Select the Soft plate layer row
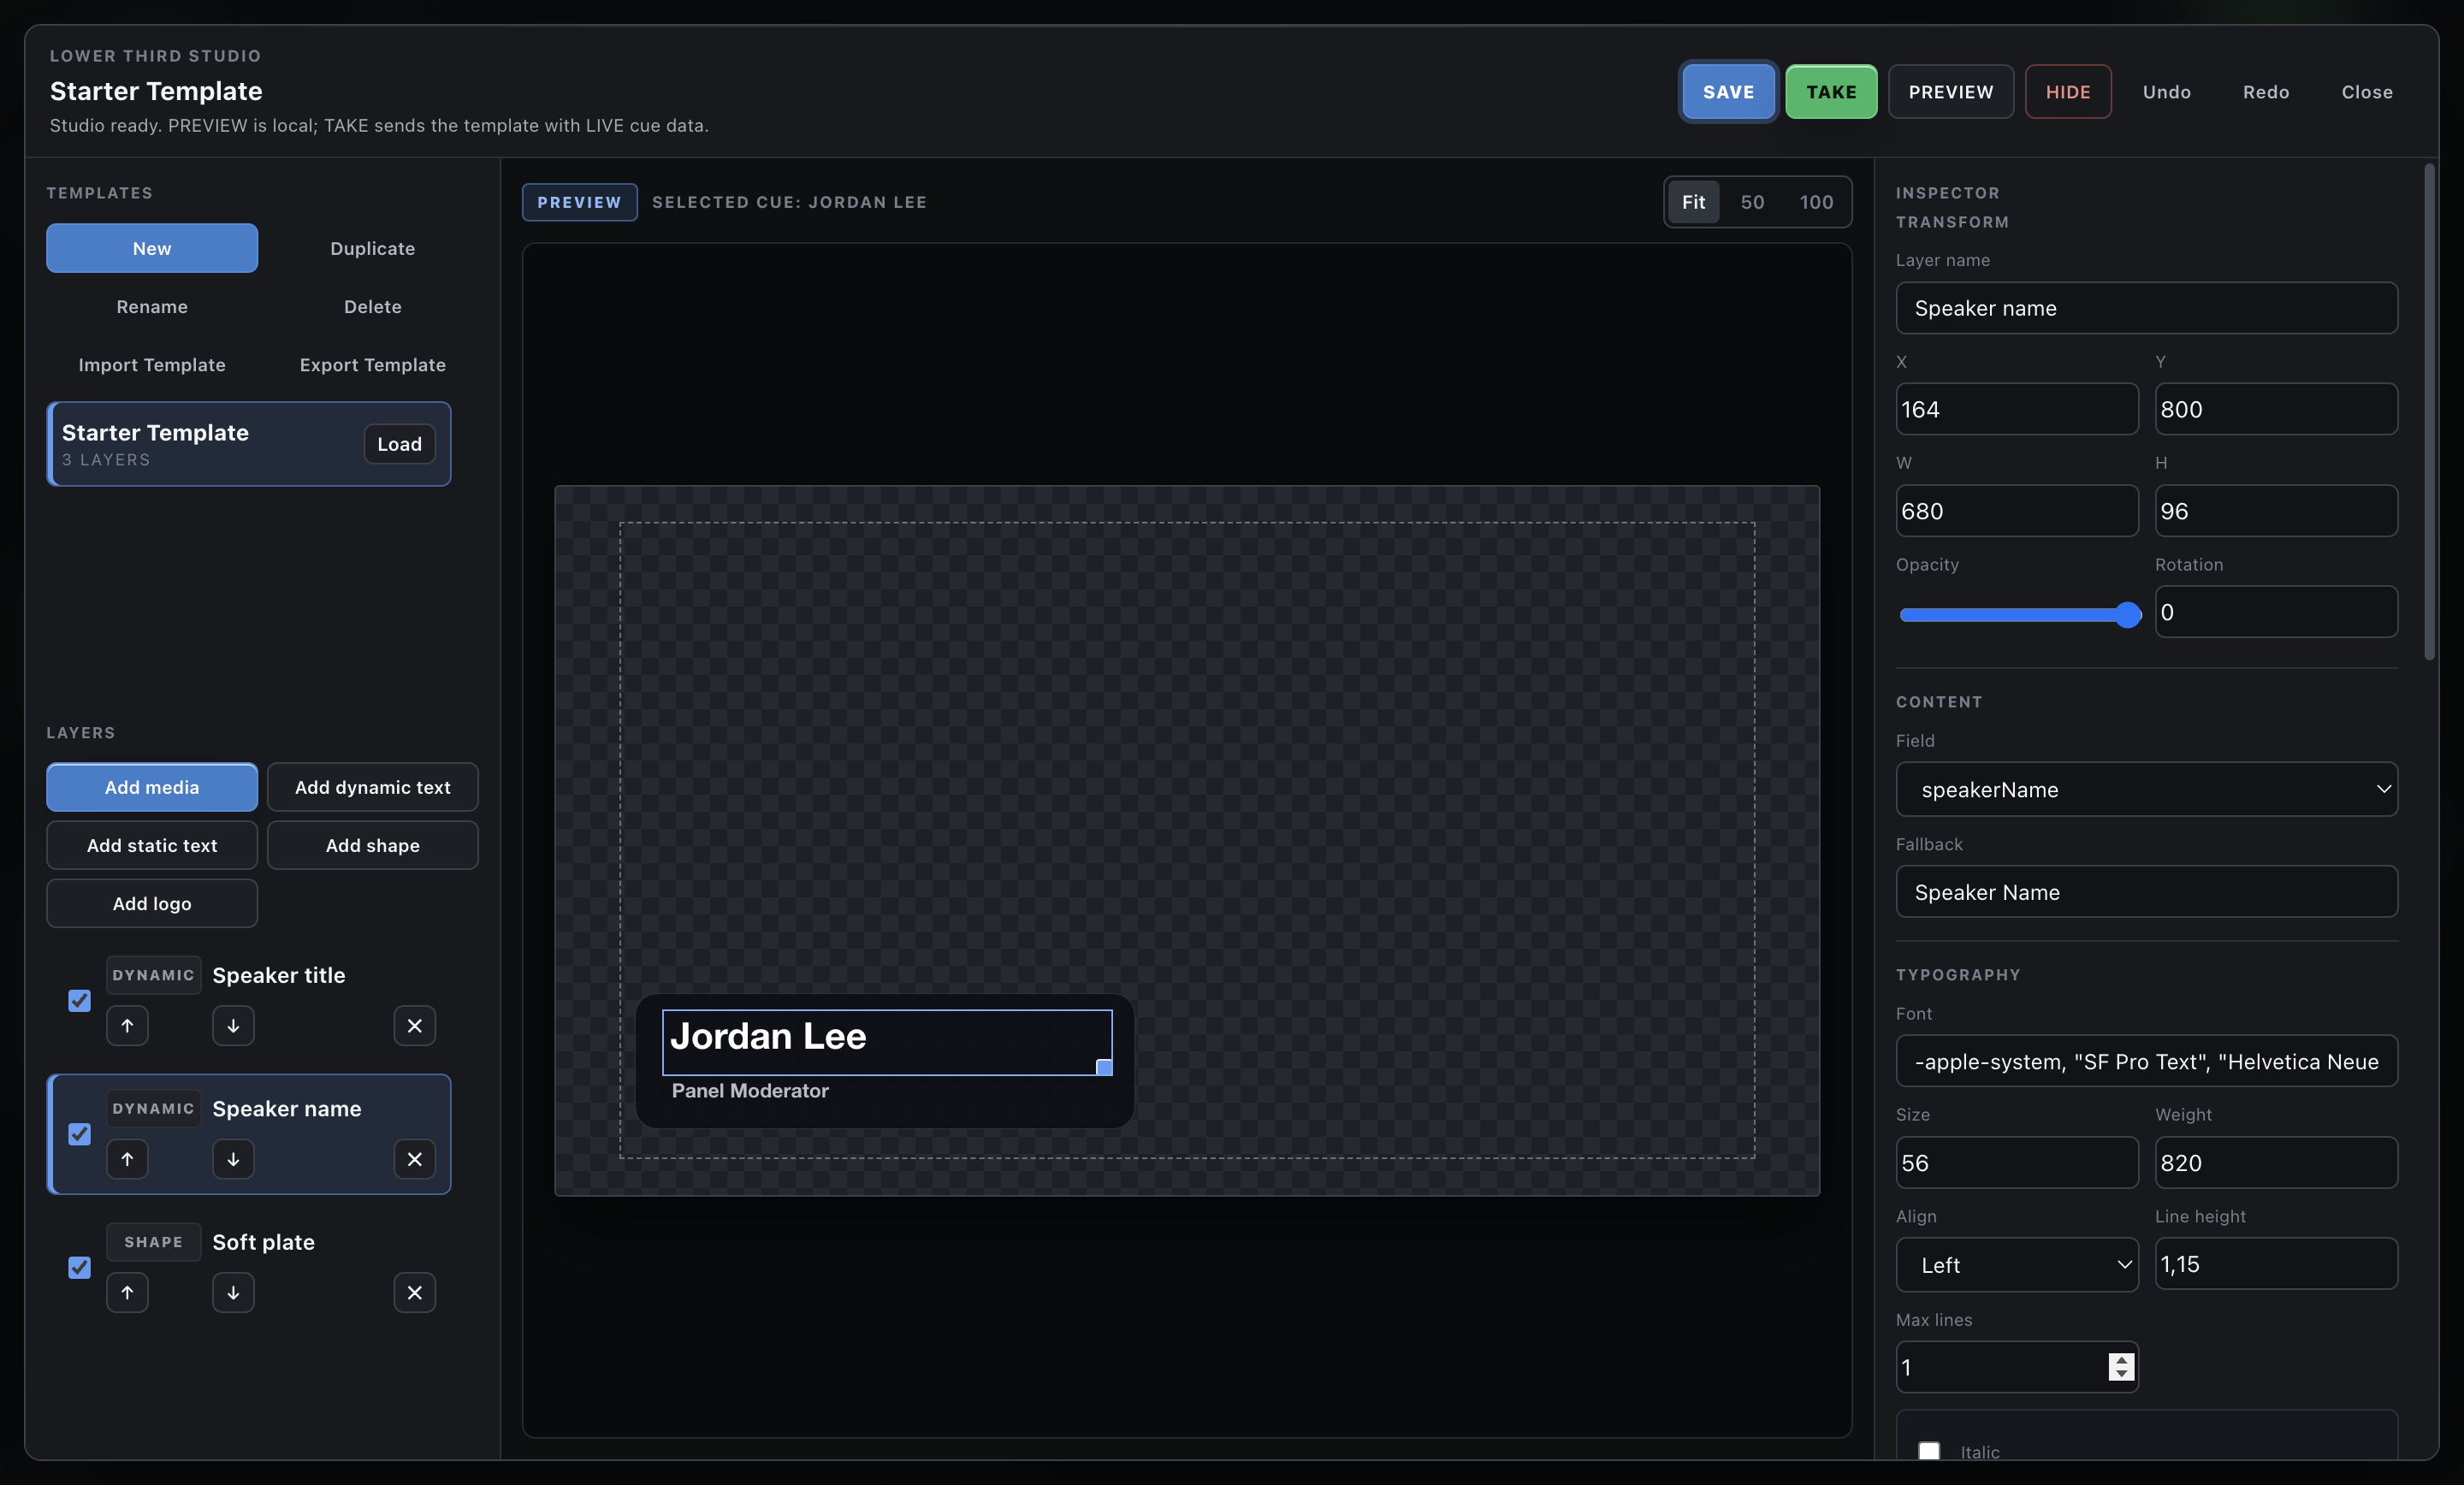Image resolution: width=2464 pixels, height=1485 pixels. [249, 1267]
